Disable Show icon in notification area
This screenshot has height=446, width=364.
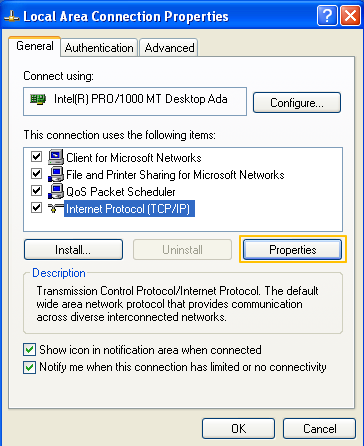[29, 350]
